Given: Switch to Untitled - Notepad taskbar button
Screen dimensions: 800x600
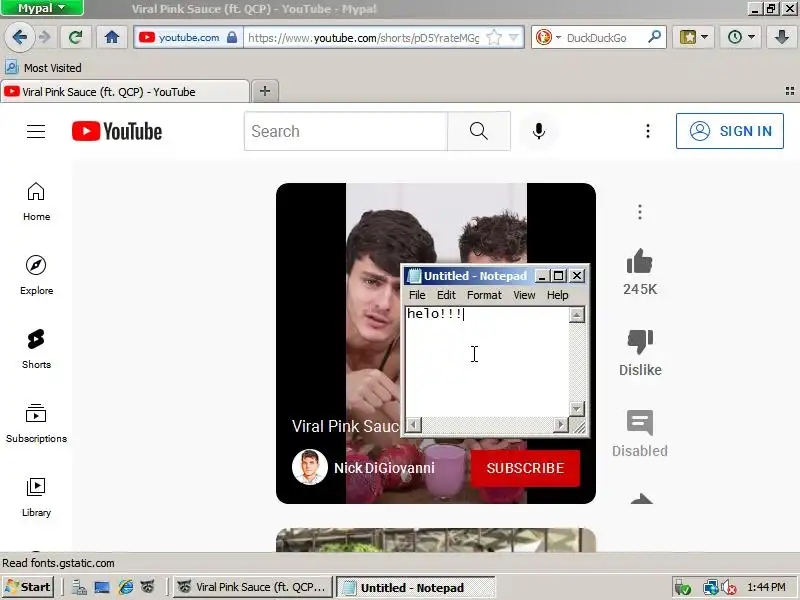Looking at the screenshot, I should tap(415, 588).
